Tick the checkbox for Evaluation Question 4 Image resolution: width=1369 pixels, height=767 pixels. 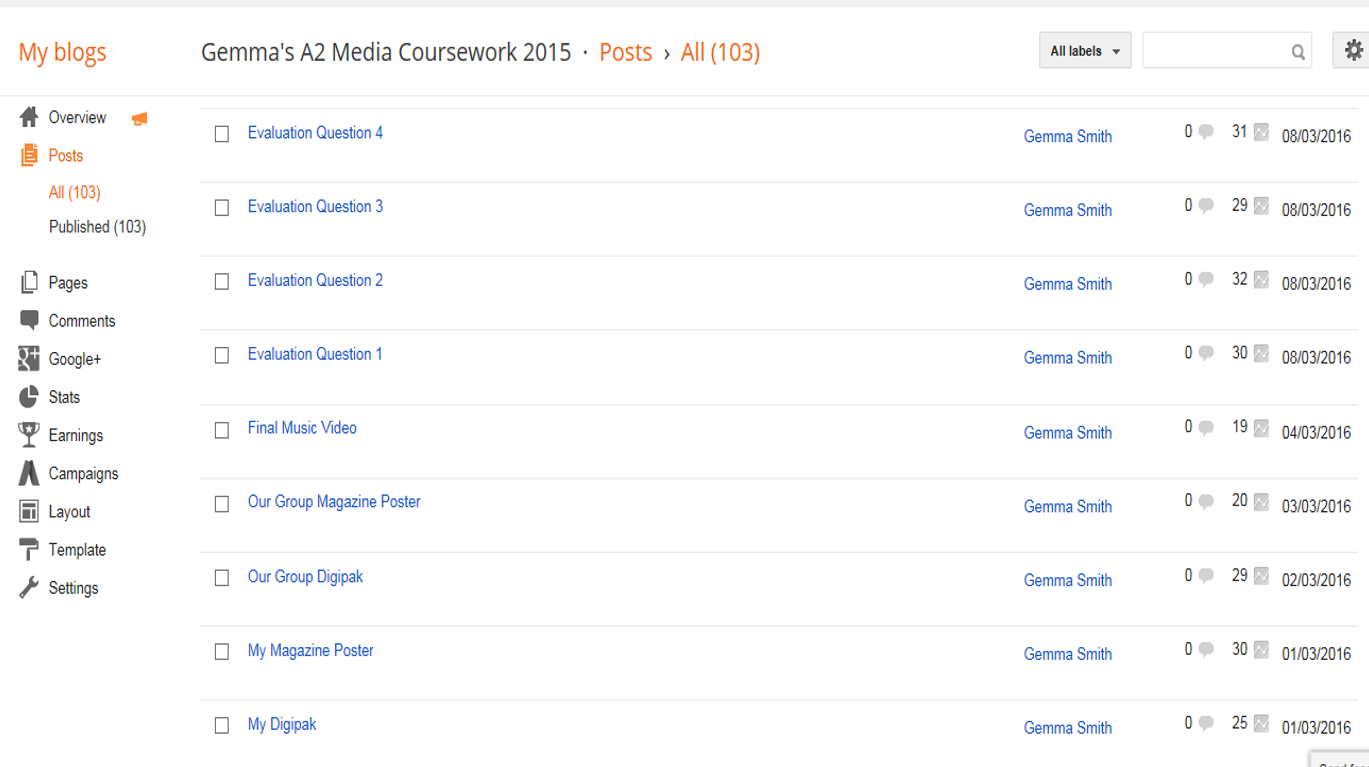point(222,134)
